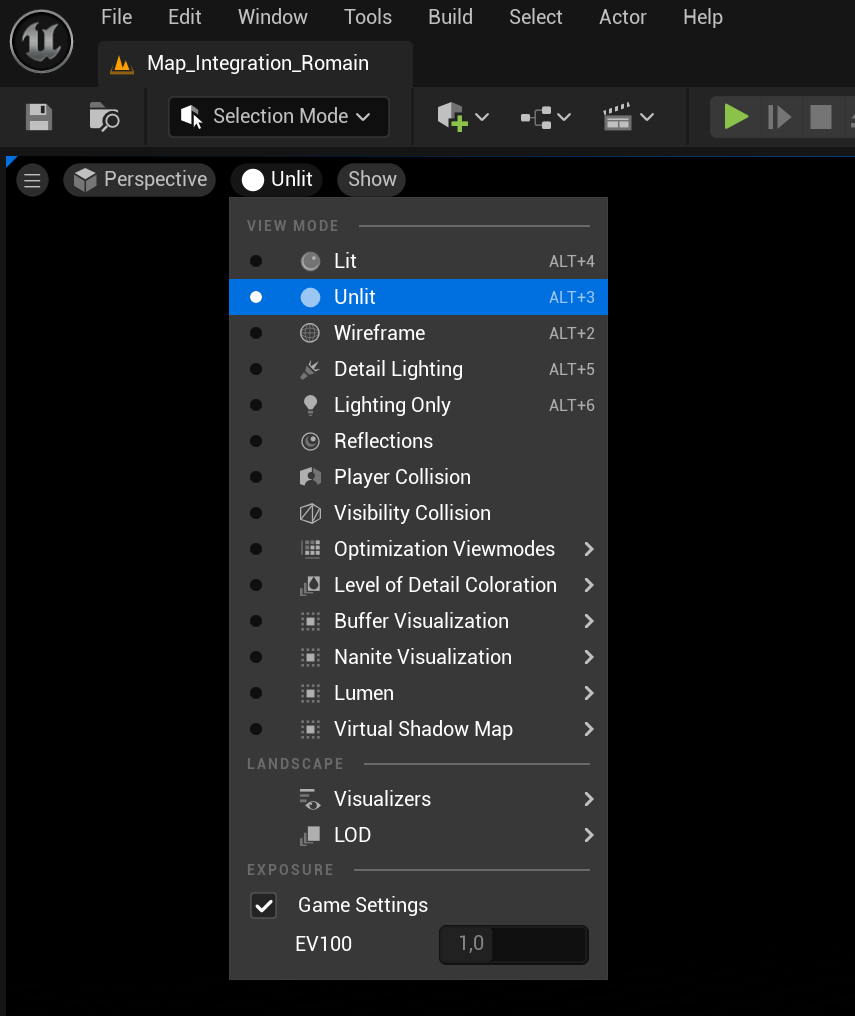Expand the landscape LOD submenu arrow
Viewport: 855px width, 1016px height.
pyautogui.click(x=589, y=835)
